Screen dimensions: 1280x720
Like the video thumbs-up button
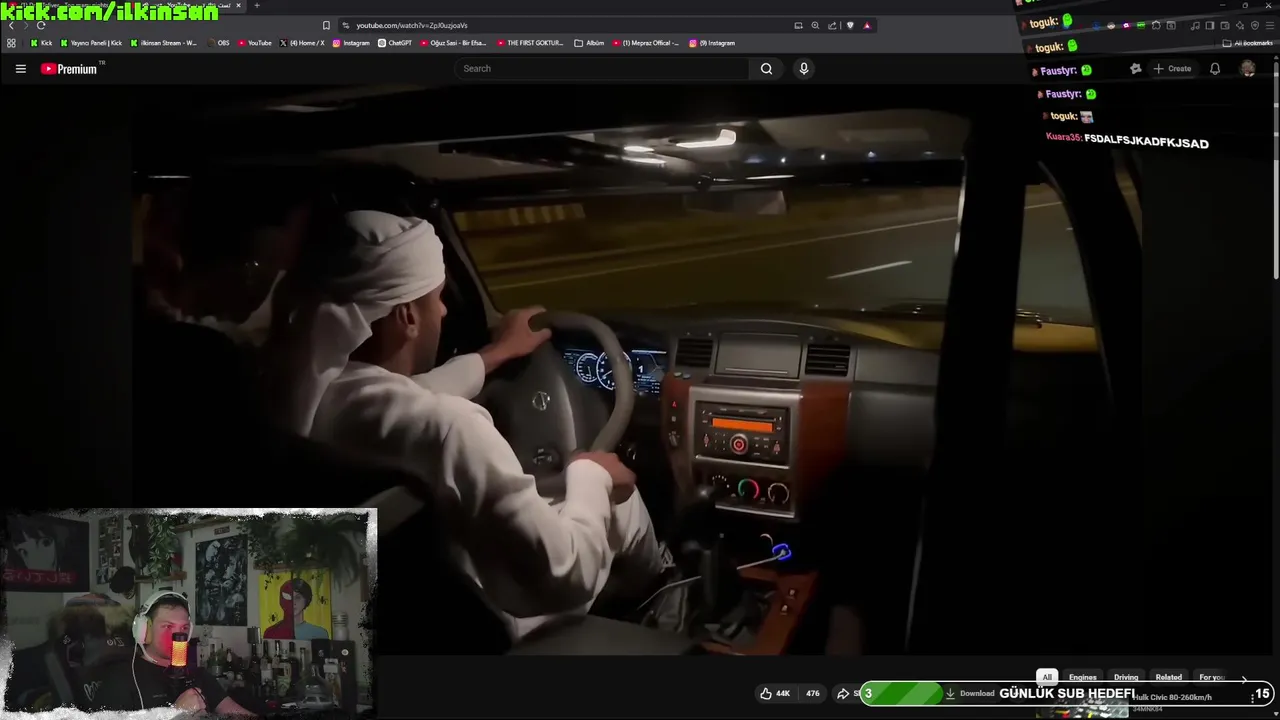click(775, 693)
